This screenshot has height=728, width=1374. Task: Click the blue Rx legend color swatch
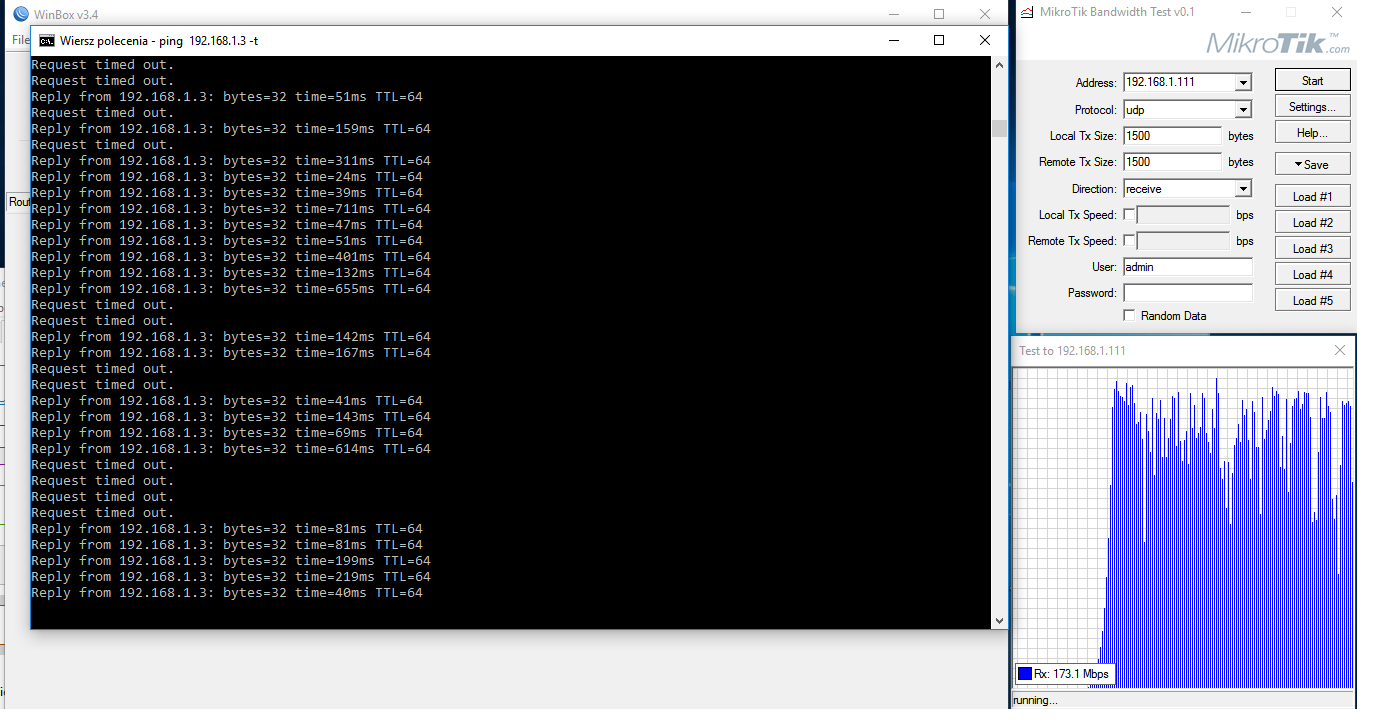pos(1025,674)
